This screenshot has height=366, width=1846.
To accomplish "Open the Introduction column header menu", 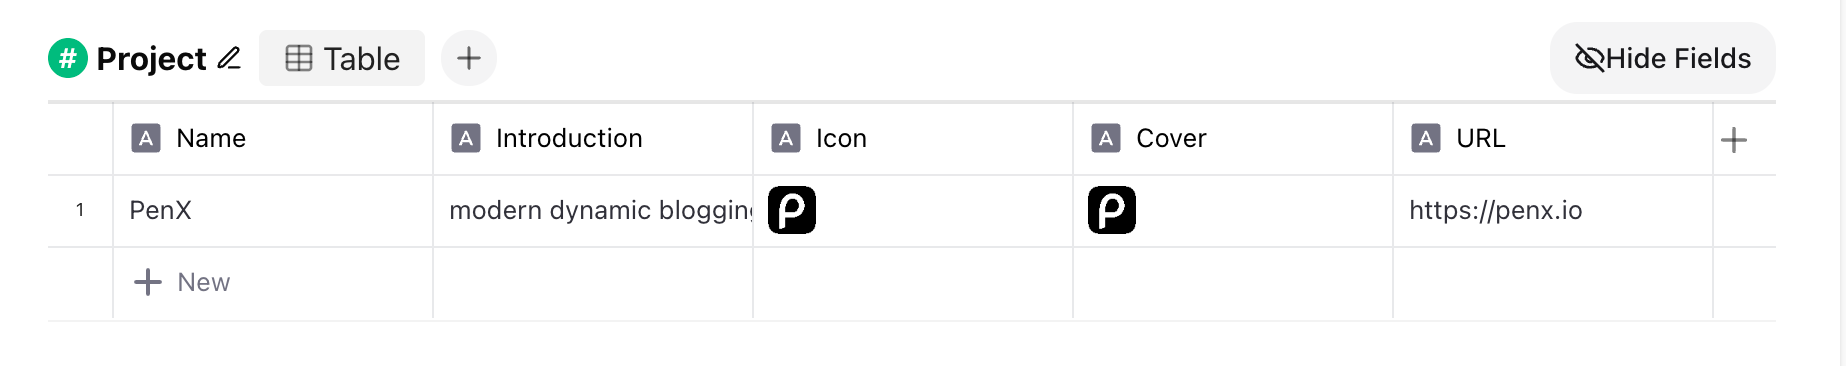I will coord(593,139).
